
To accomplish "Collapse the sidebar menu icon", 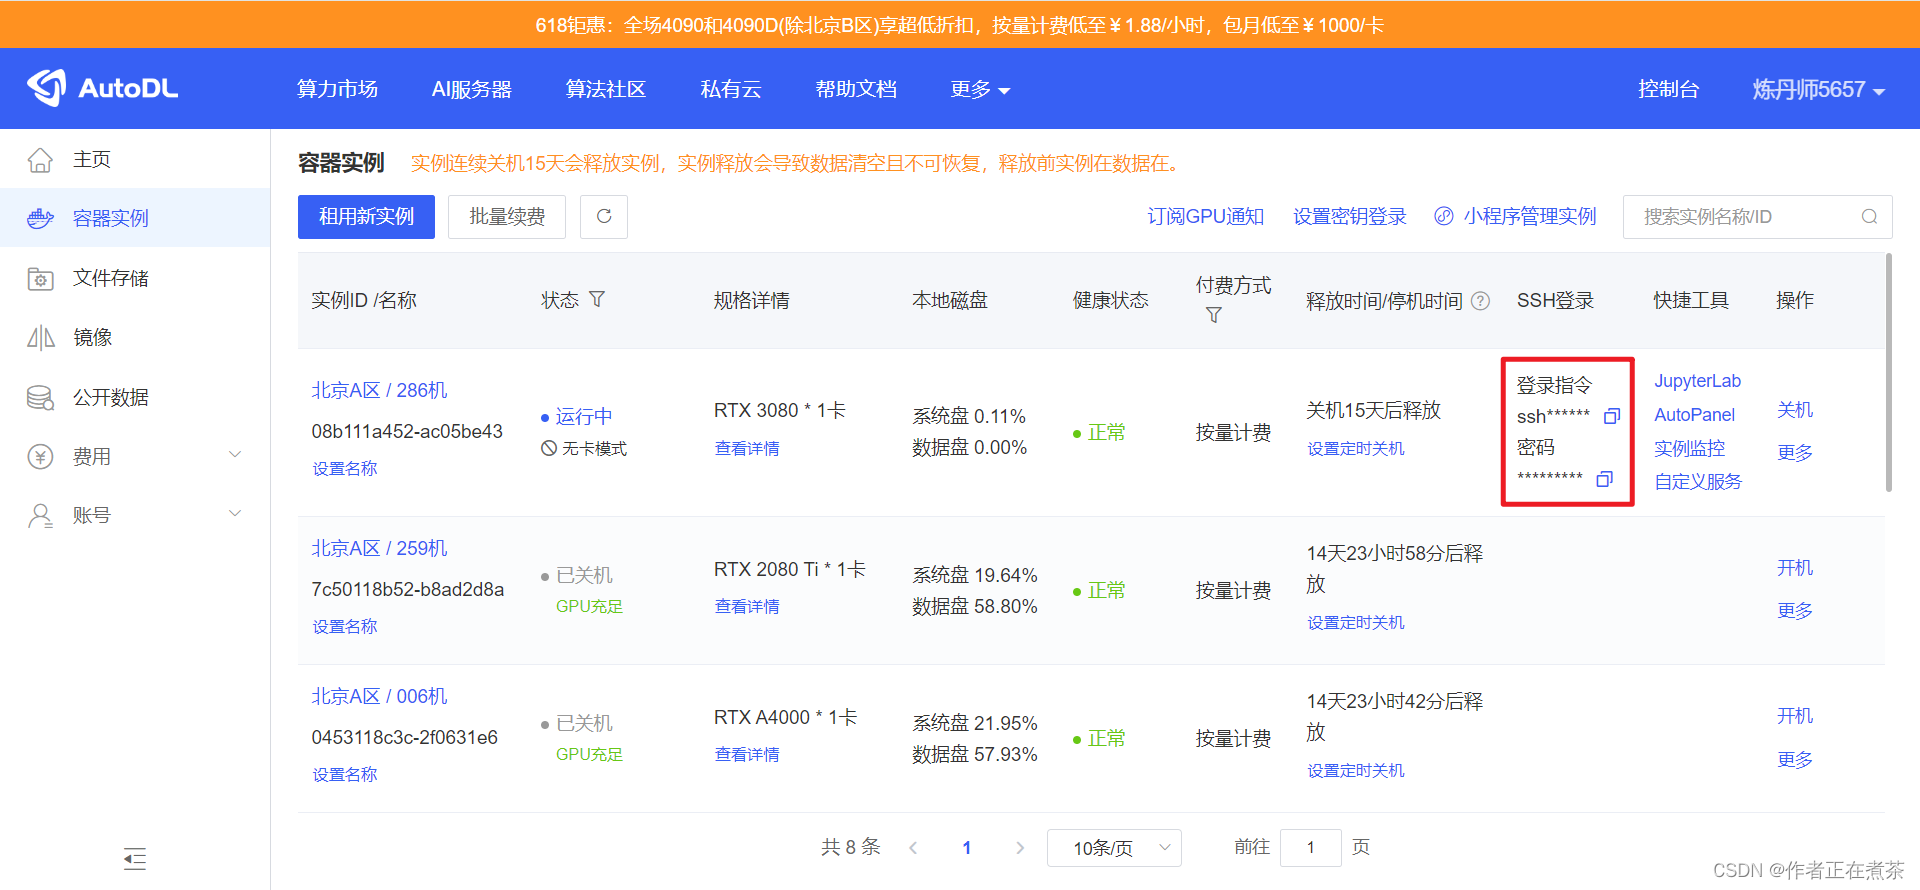I will tap(135, 858).
